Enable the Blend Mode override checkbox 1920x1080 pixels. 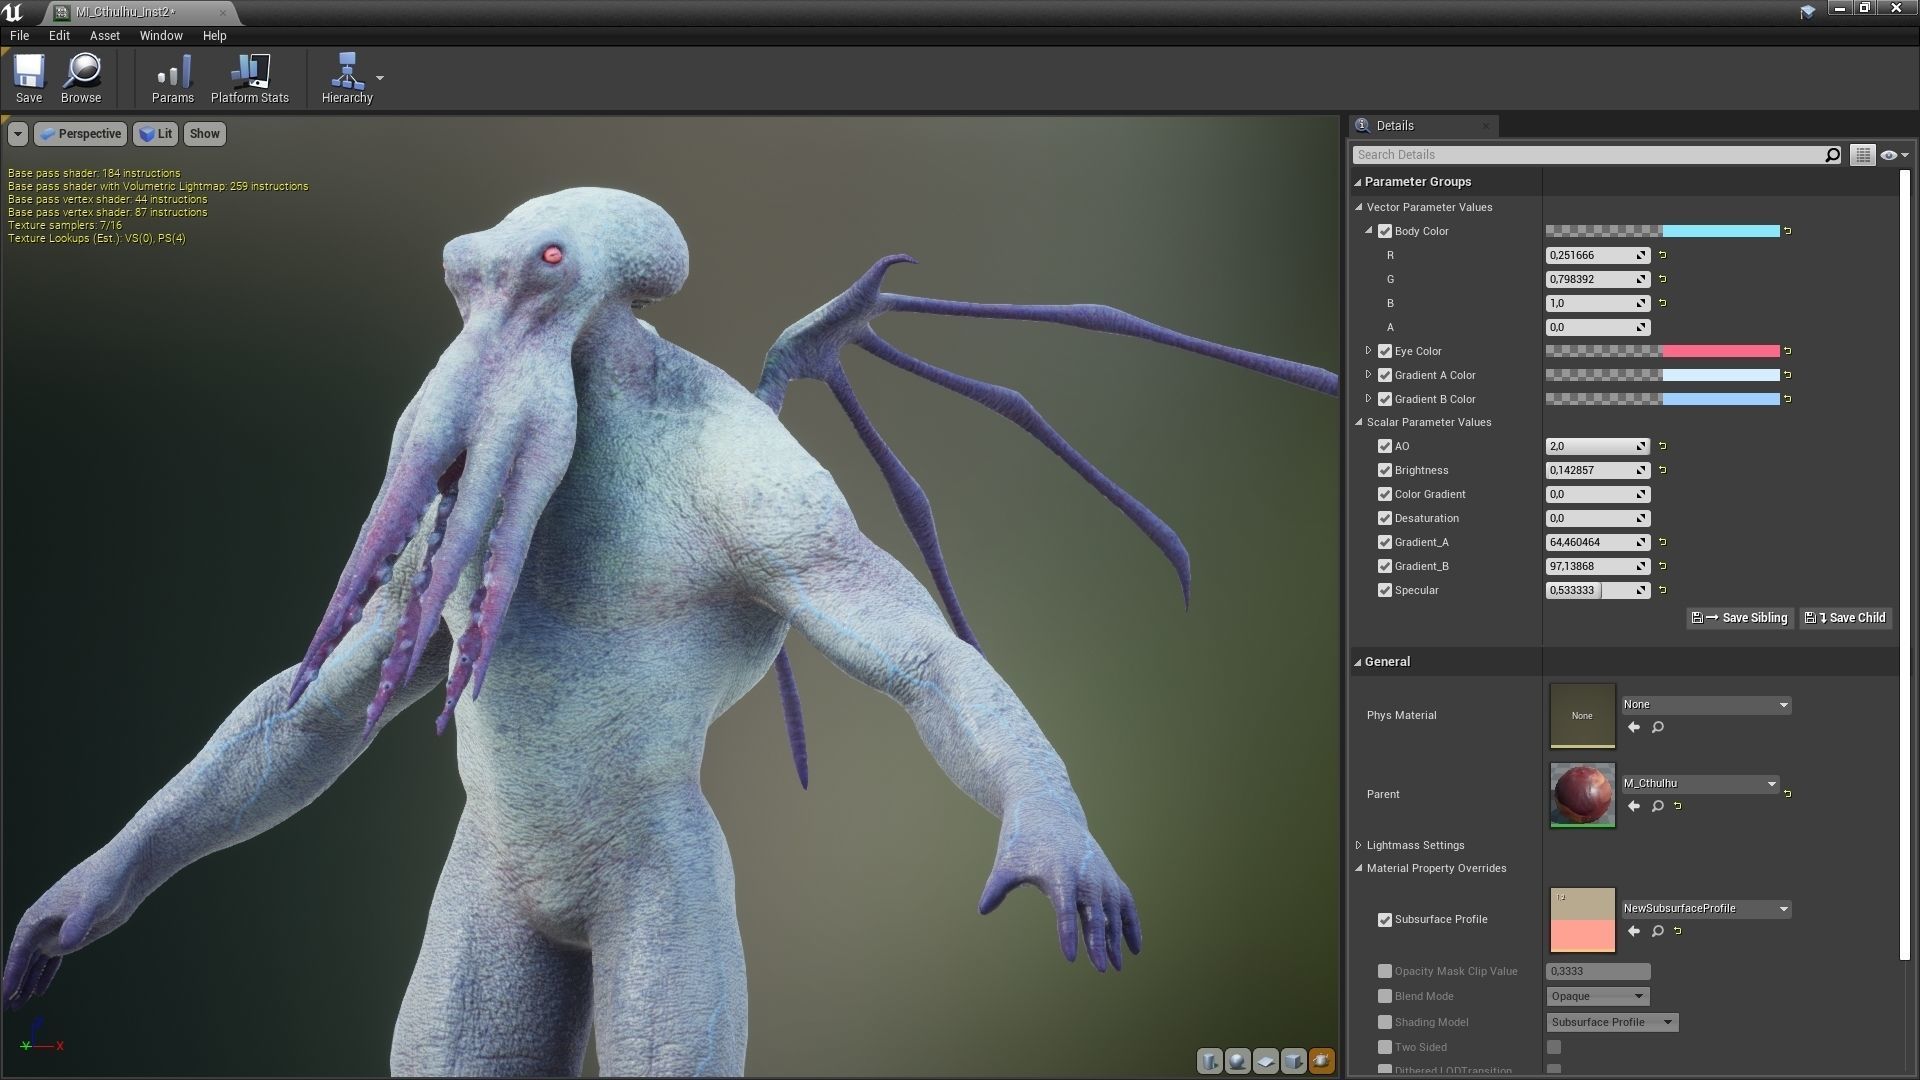pos(1385,996)
